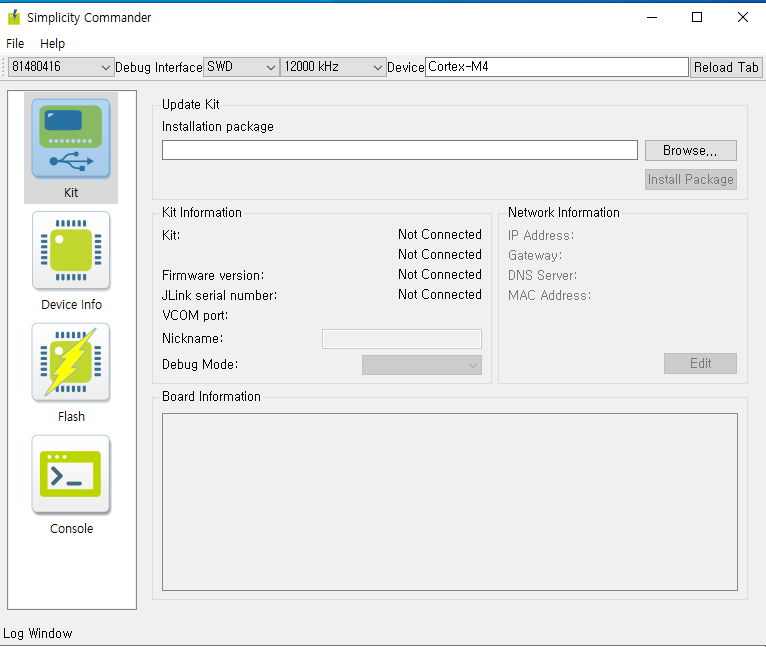The image size is (766, 647).
Task: Click the Simplicity Commander title bar icon
Action: [x=14, y=18]
